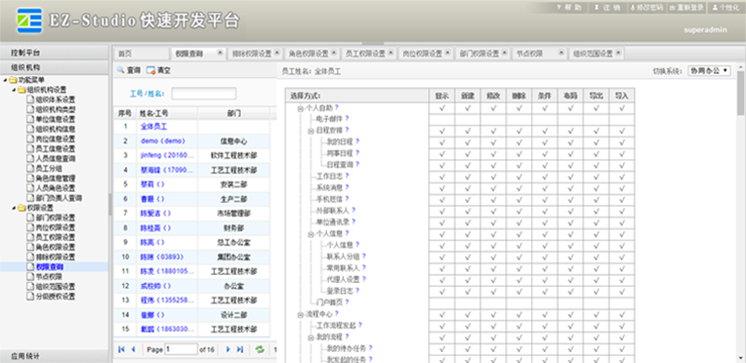Switch to the 首页 tab
The width and height of the screenshot is (746, 363).
click(141, 54)
